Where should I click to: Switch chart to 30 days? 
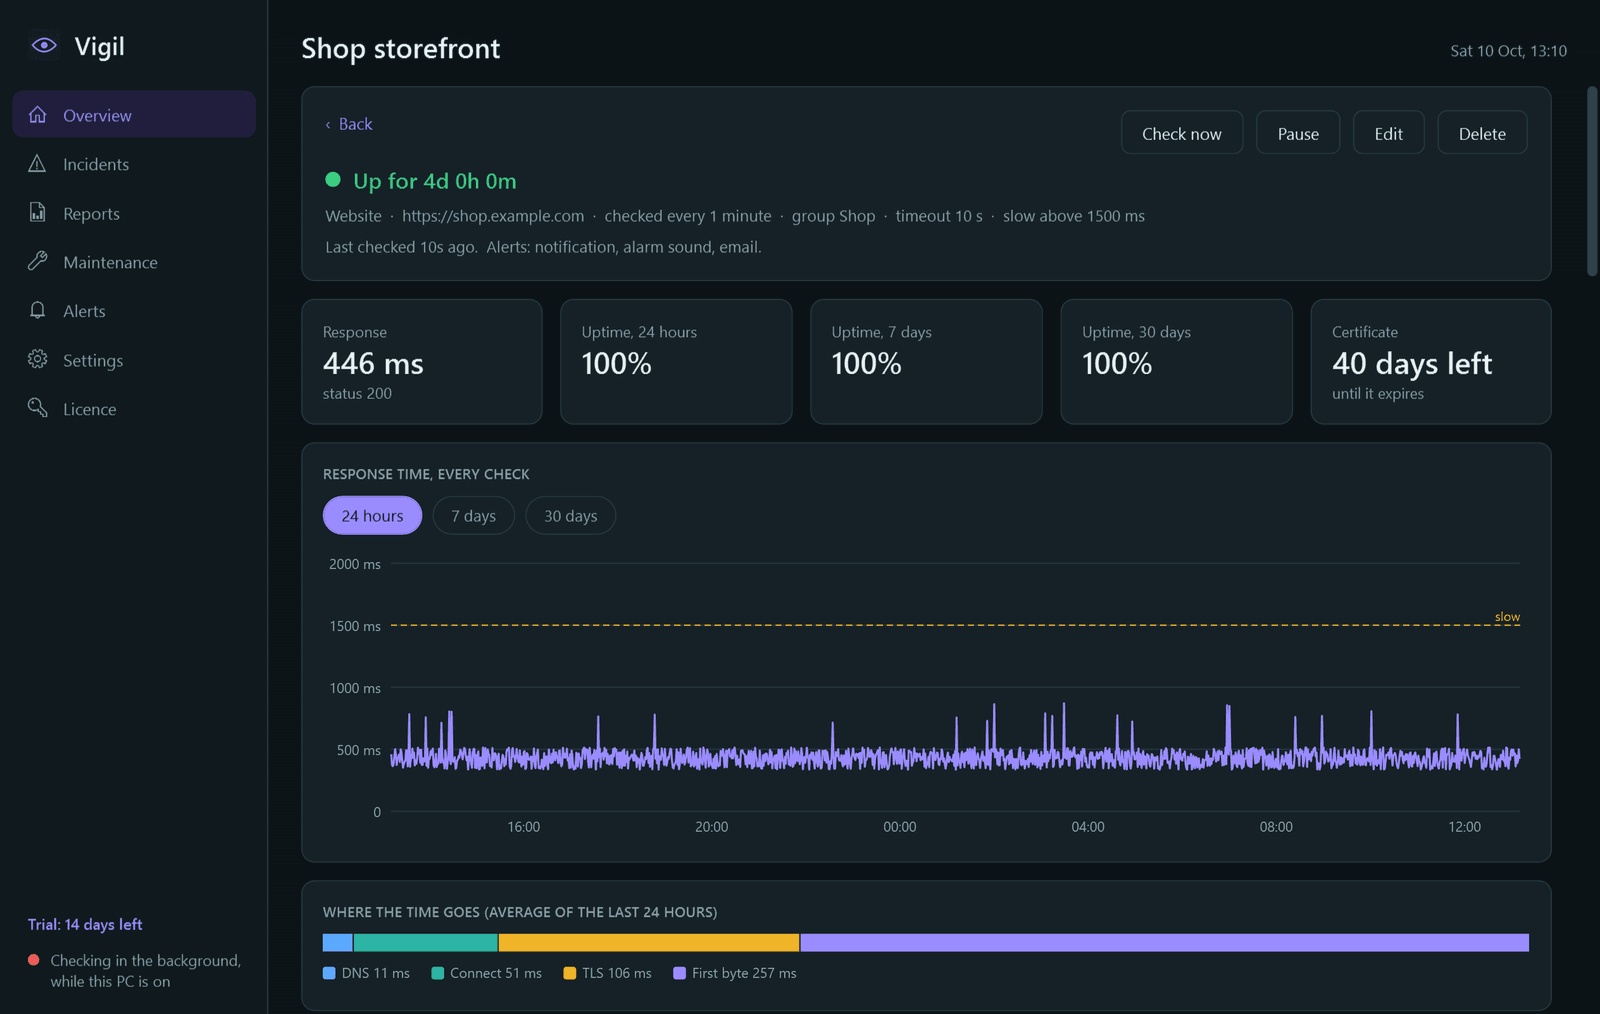pyautogui.click(x=570, y=515)
